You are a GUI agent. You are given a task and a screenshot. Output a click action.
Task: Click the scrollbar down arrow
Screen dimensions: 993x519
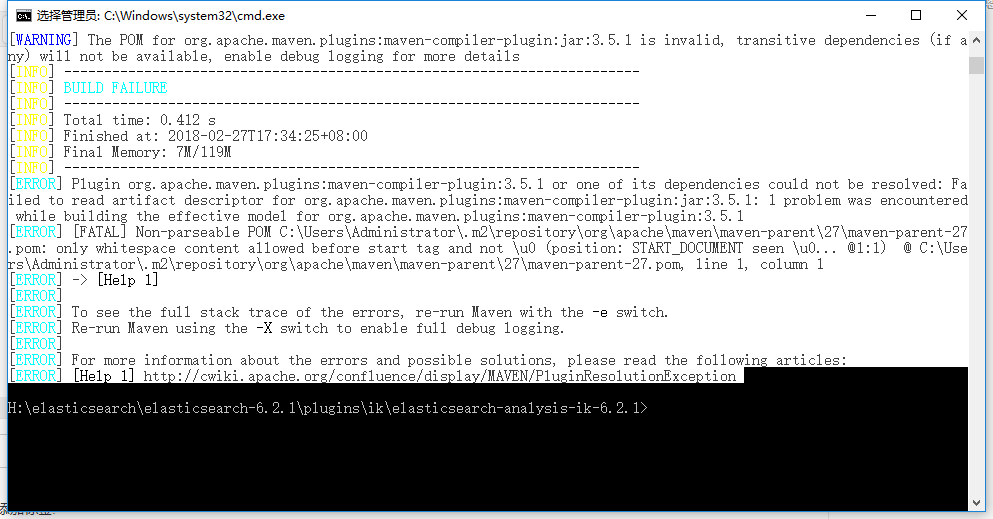[976, 503]
